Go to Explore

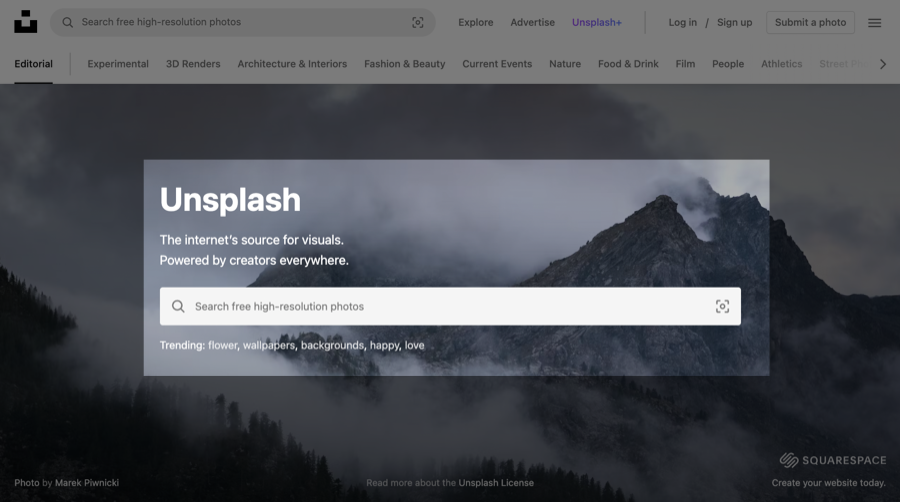point(475,22)
